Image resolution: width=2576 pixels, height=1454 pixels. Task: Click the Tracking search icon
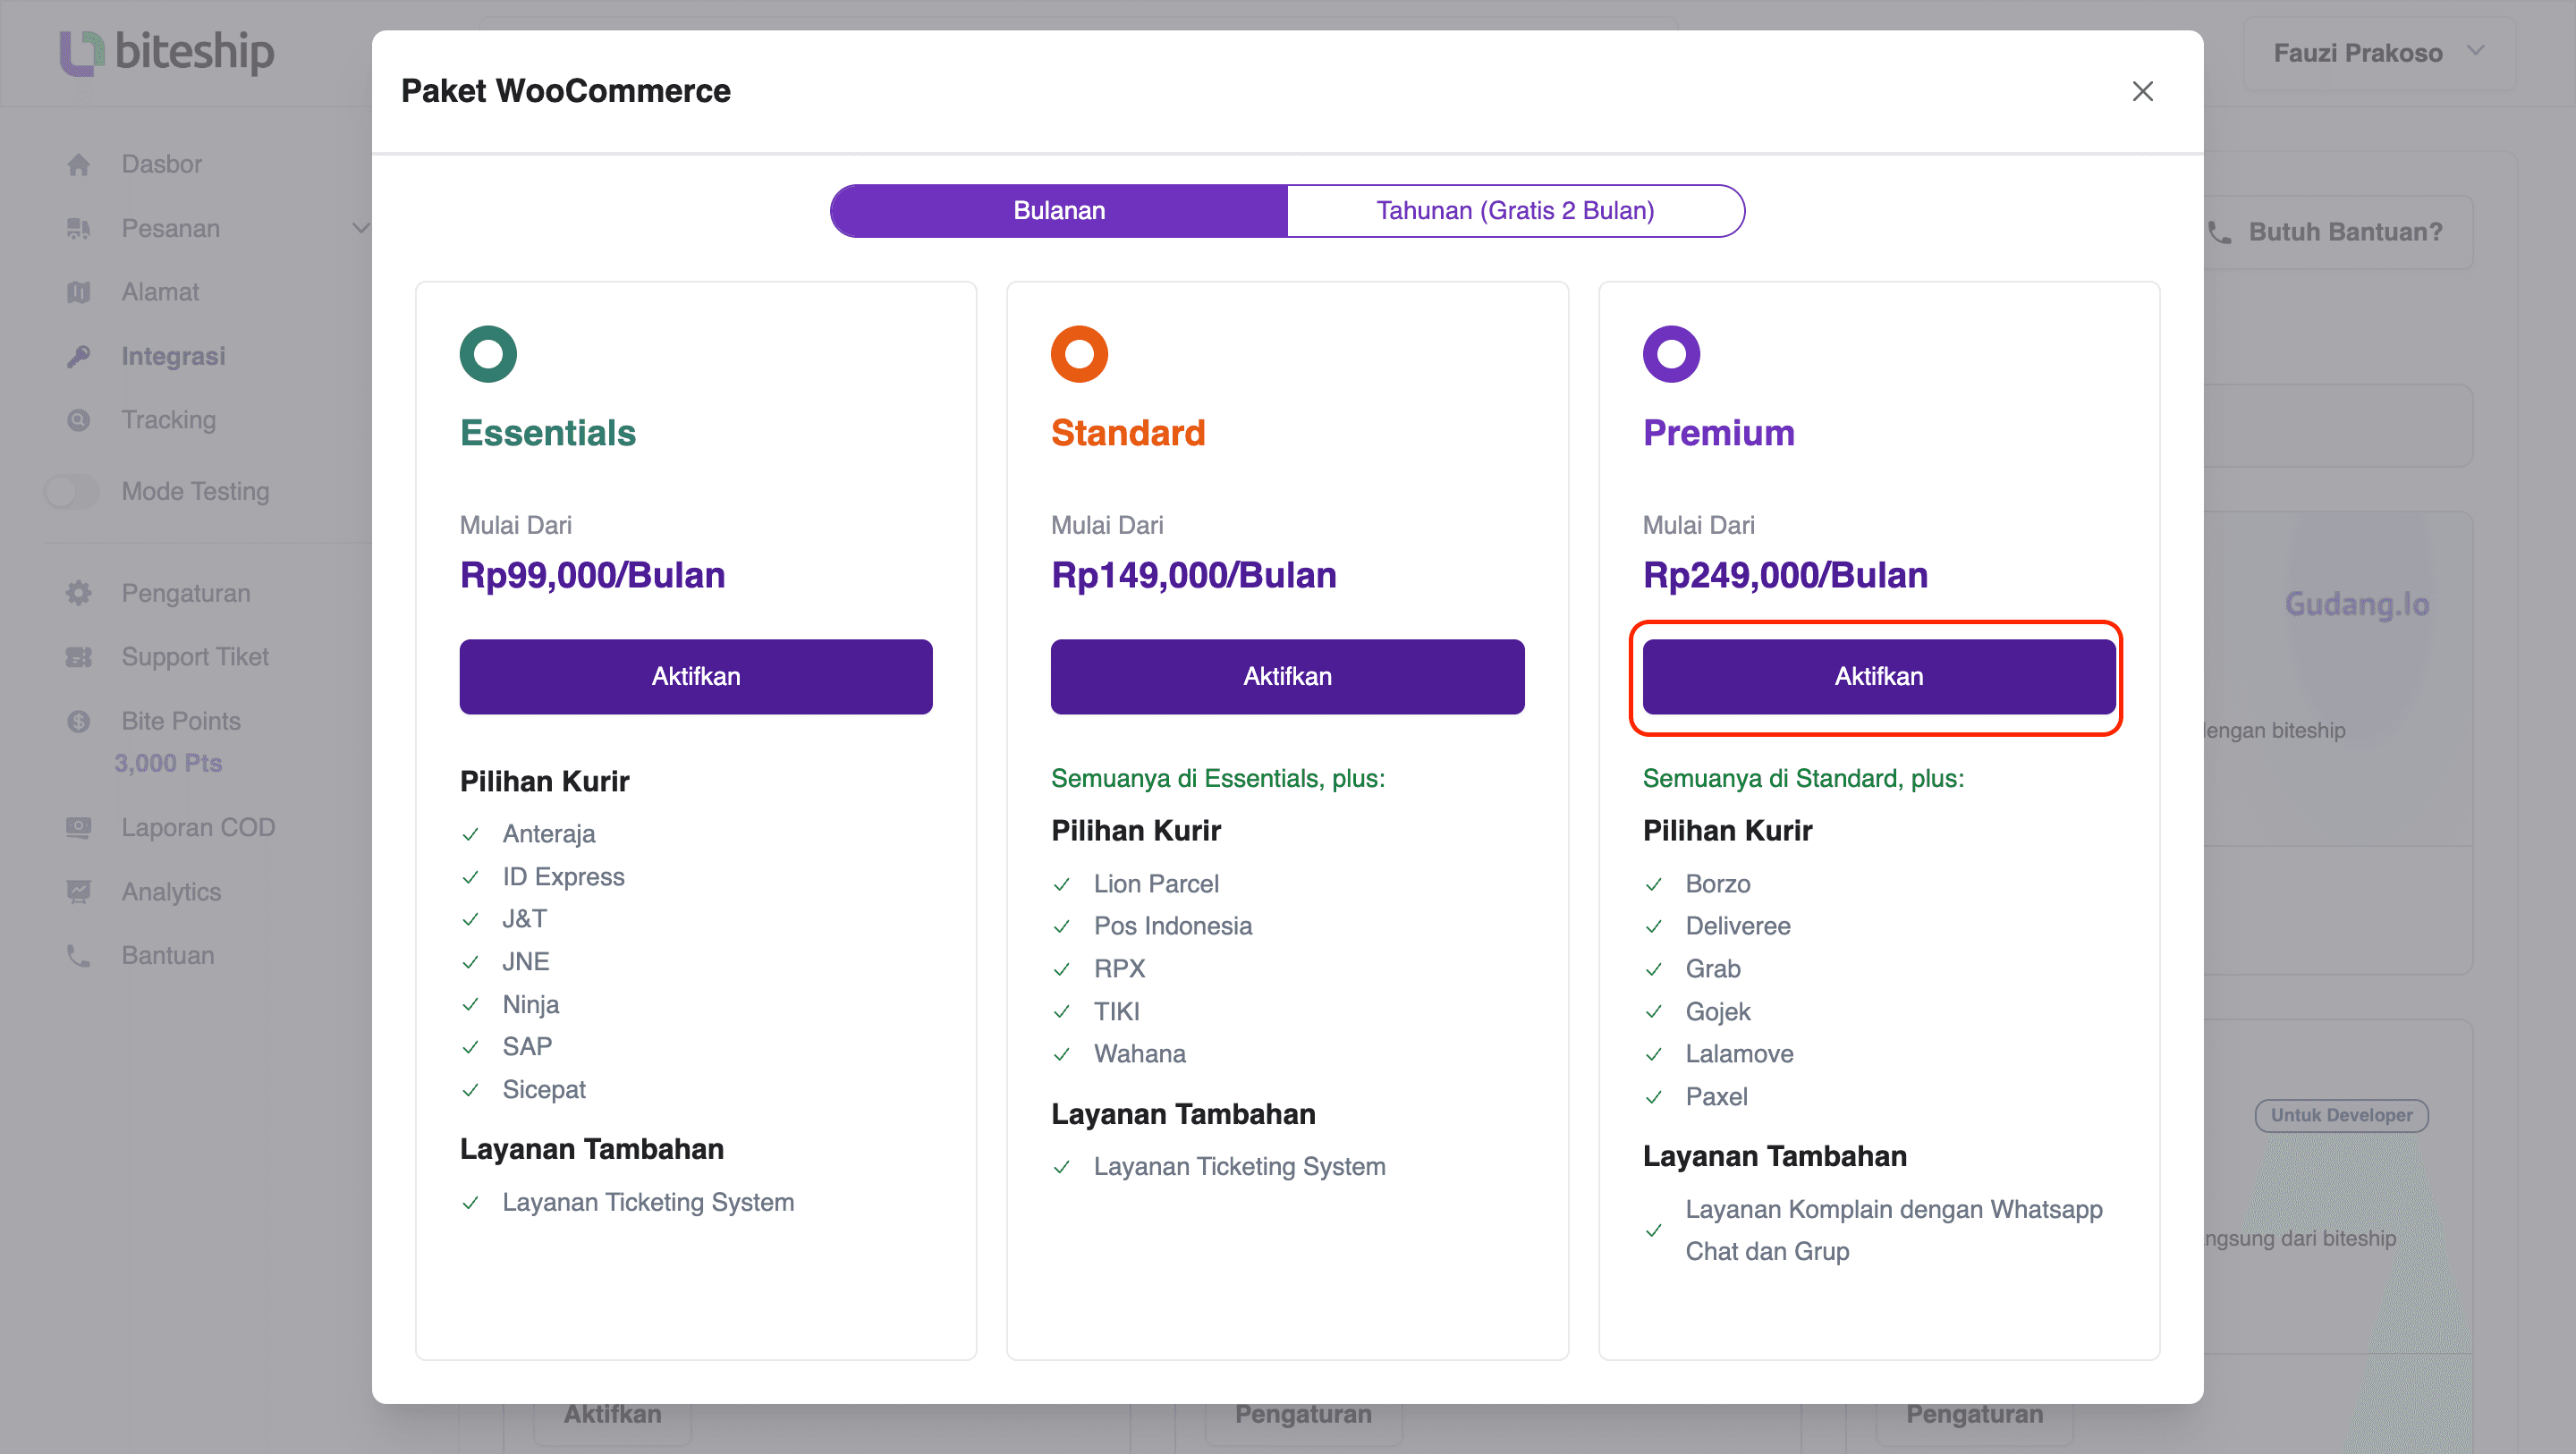click(79, 420)
